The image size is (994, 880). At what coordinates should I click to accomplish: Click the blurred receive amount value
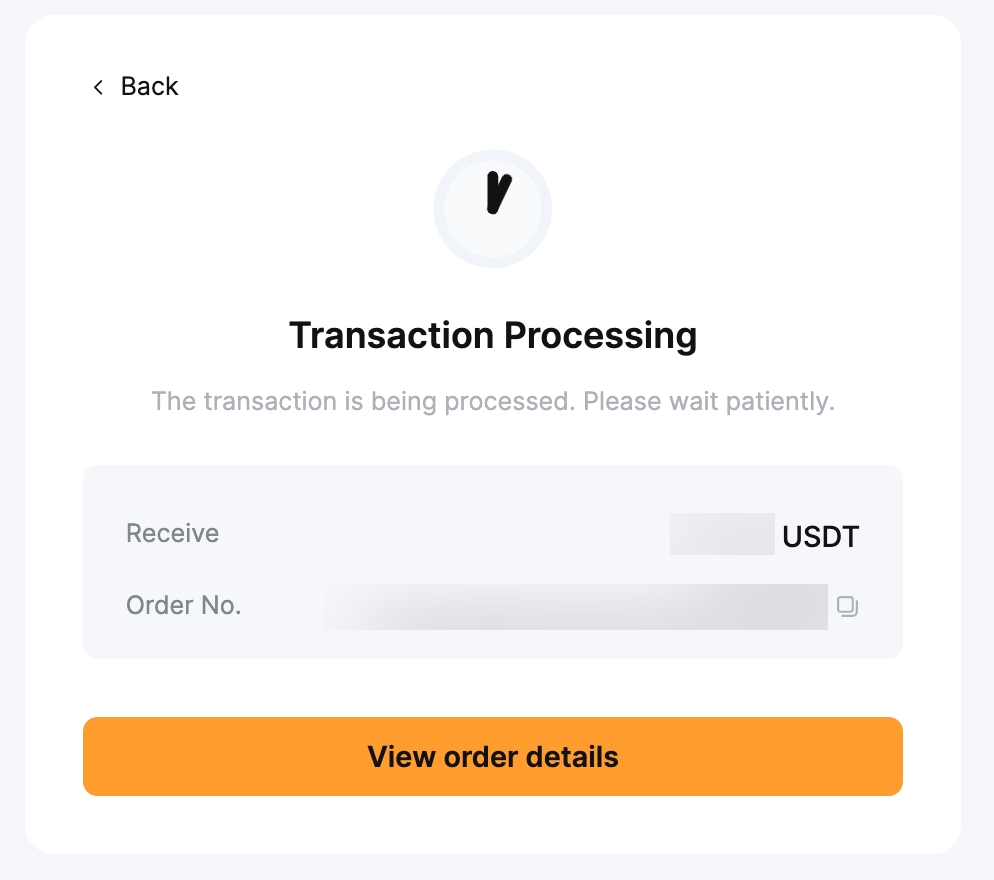coord(722,534)
